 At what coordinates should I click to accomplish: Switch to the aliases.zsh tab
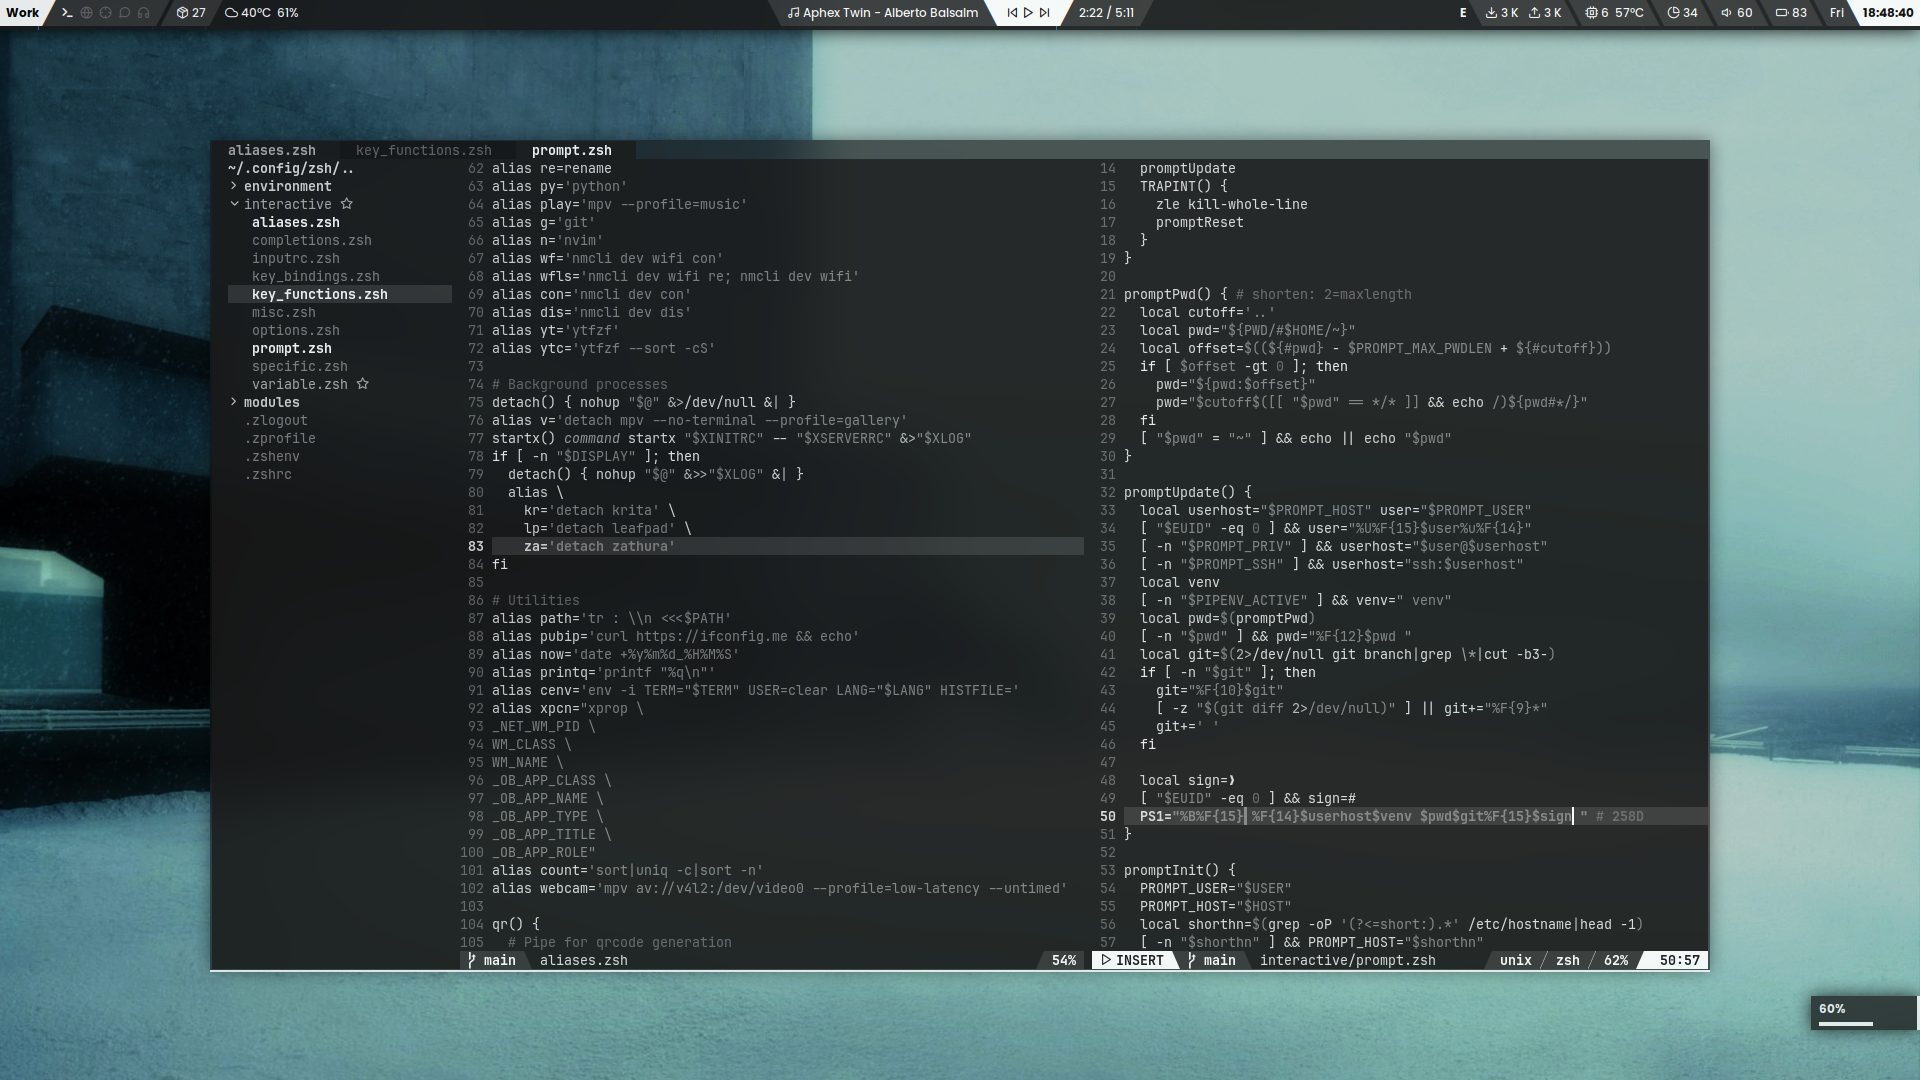[271, 150]
